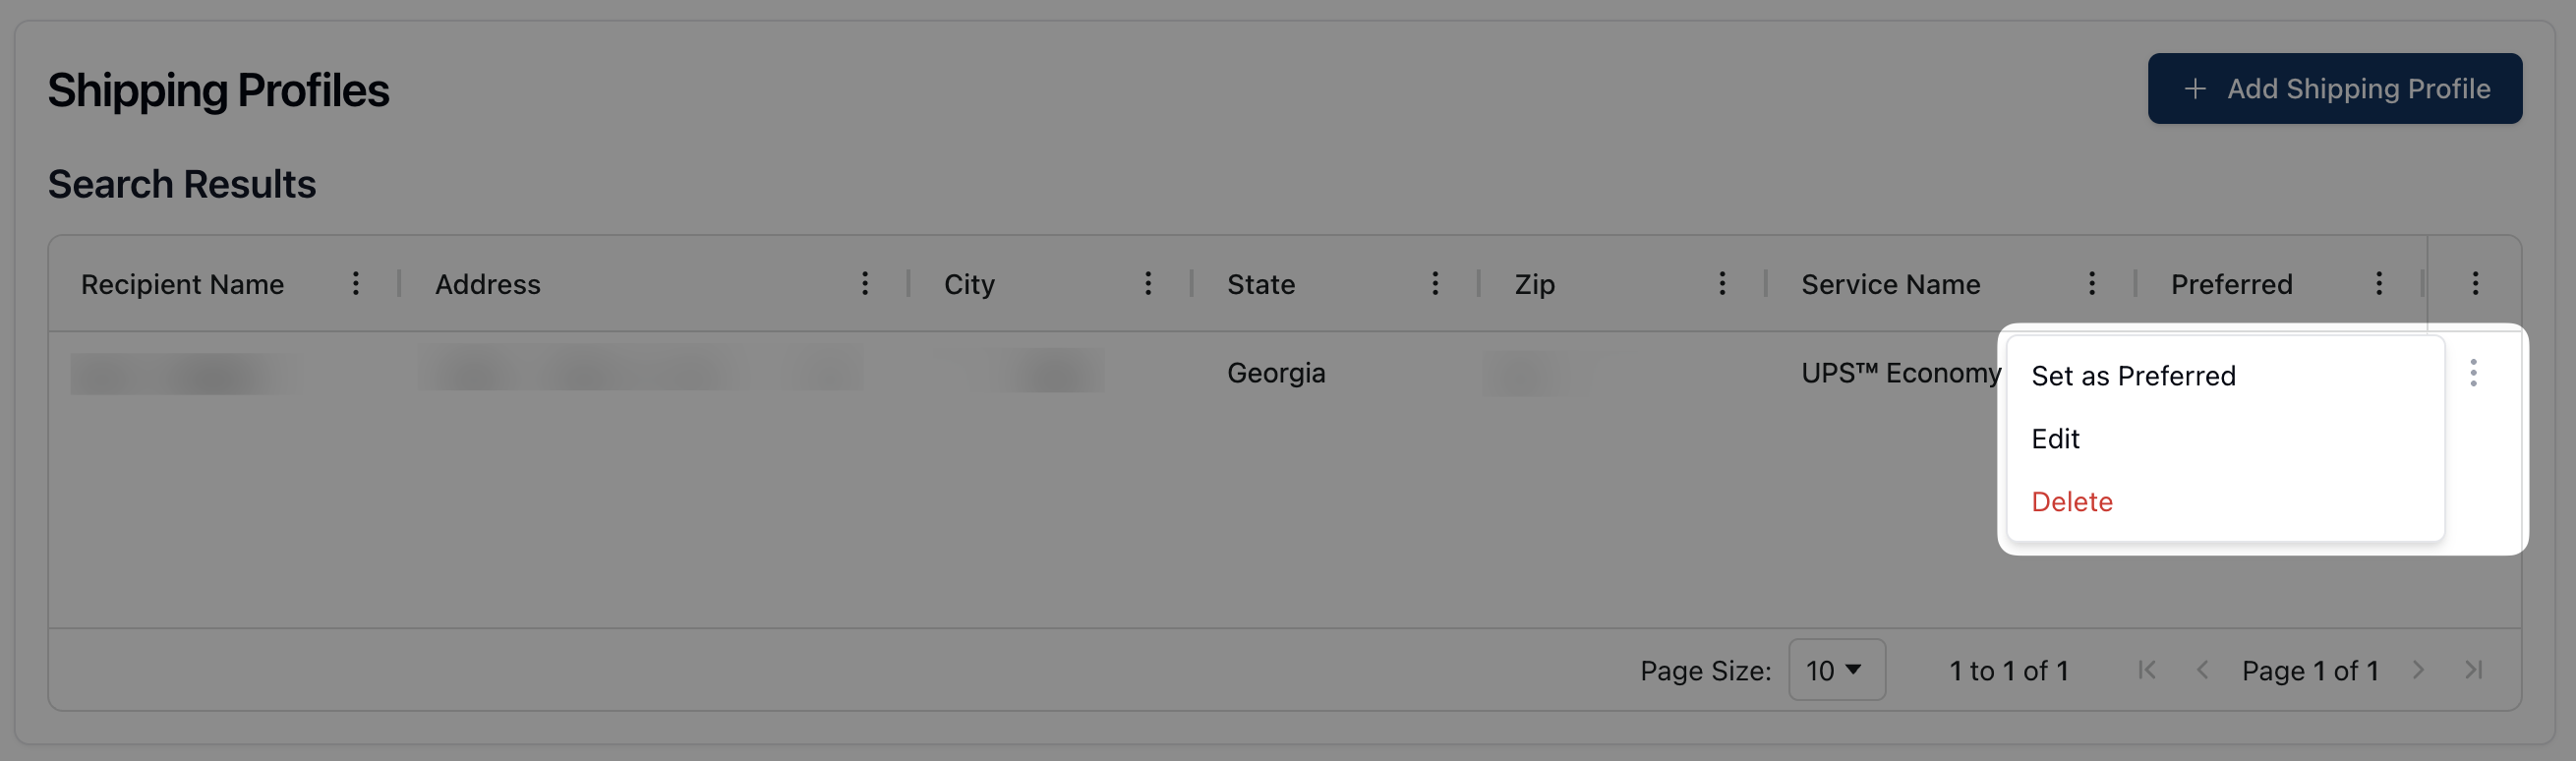The image size is (2576, 761).
Task: Go to first page arrow
Action: (x=2146, y=670)
